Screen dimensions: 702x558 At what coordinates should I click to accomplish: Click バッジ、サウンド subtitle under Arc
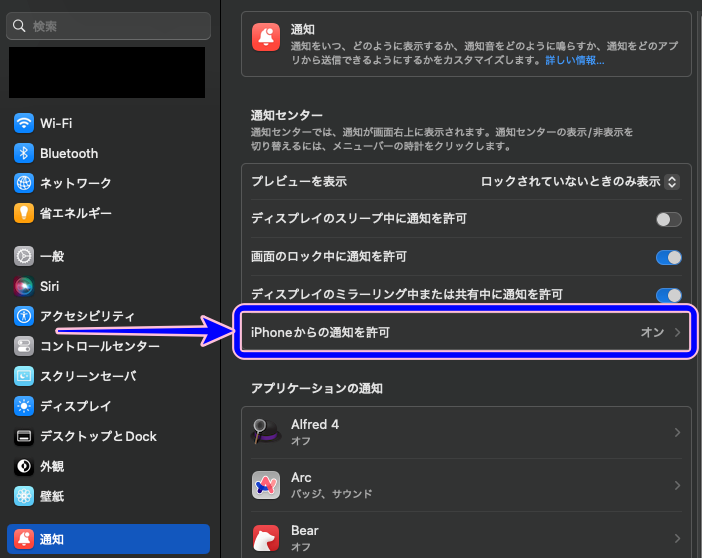331,494
